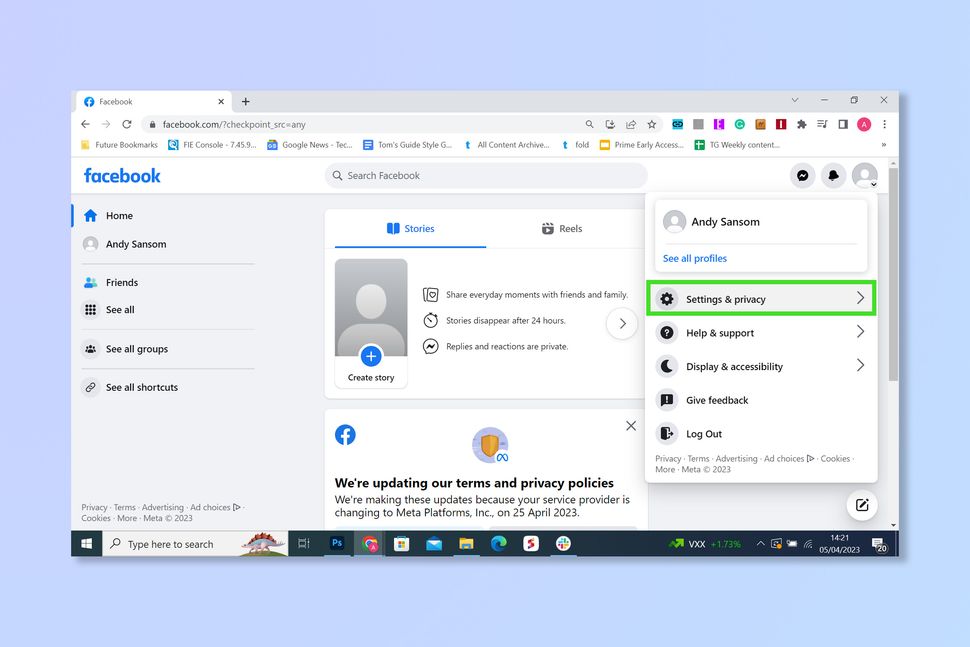Open Google News bookmark

pos(310,145)
